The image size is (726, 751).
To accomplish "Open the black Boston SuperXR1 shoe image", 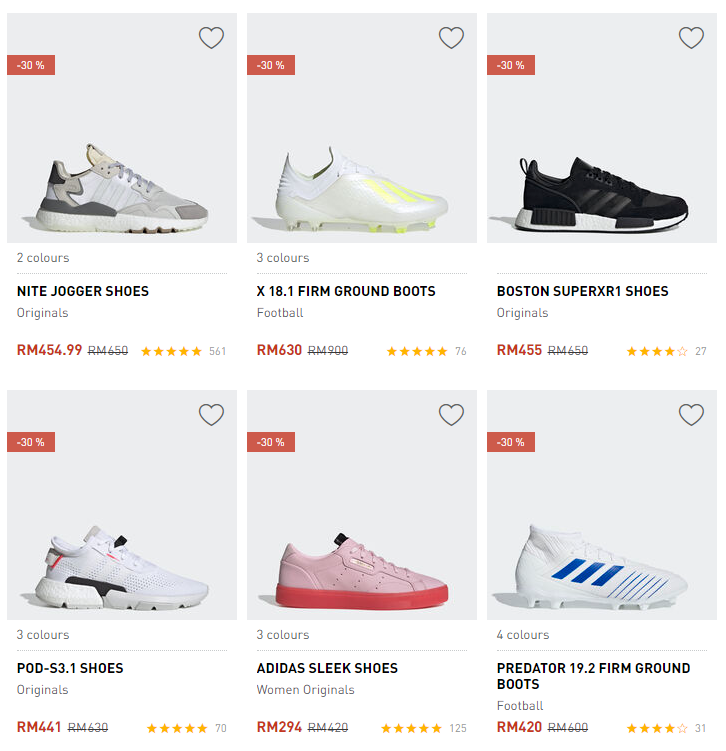I will pos(601,192).
